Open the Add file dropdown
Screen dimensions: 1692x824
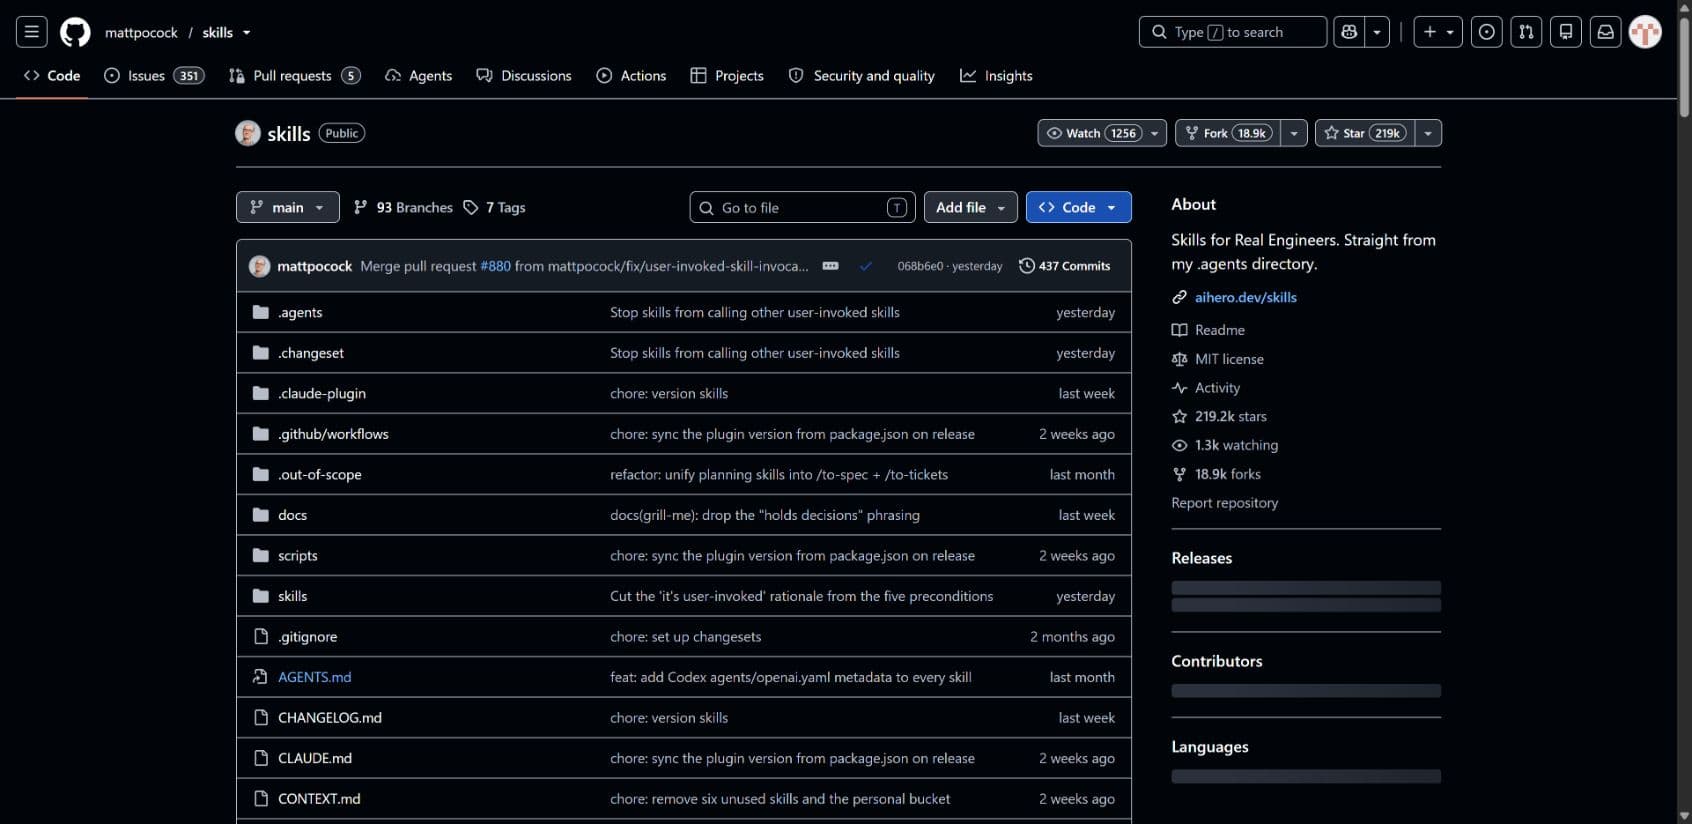(971, 207)
